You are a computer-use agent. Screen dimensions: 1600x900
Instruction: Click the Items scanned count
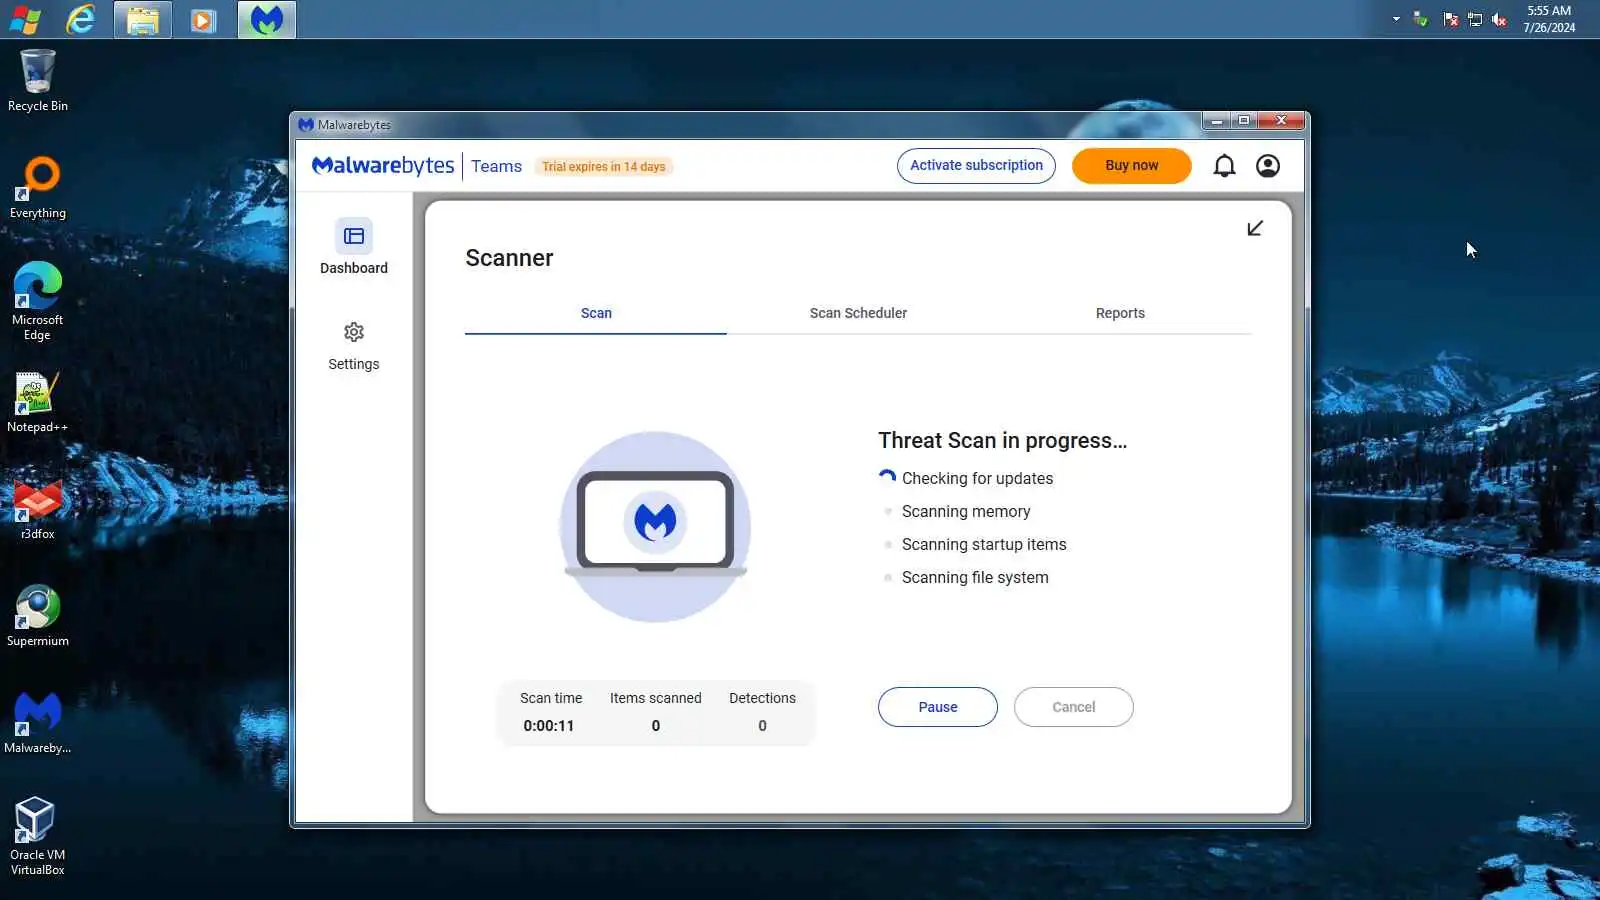656,726
